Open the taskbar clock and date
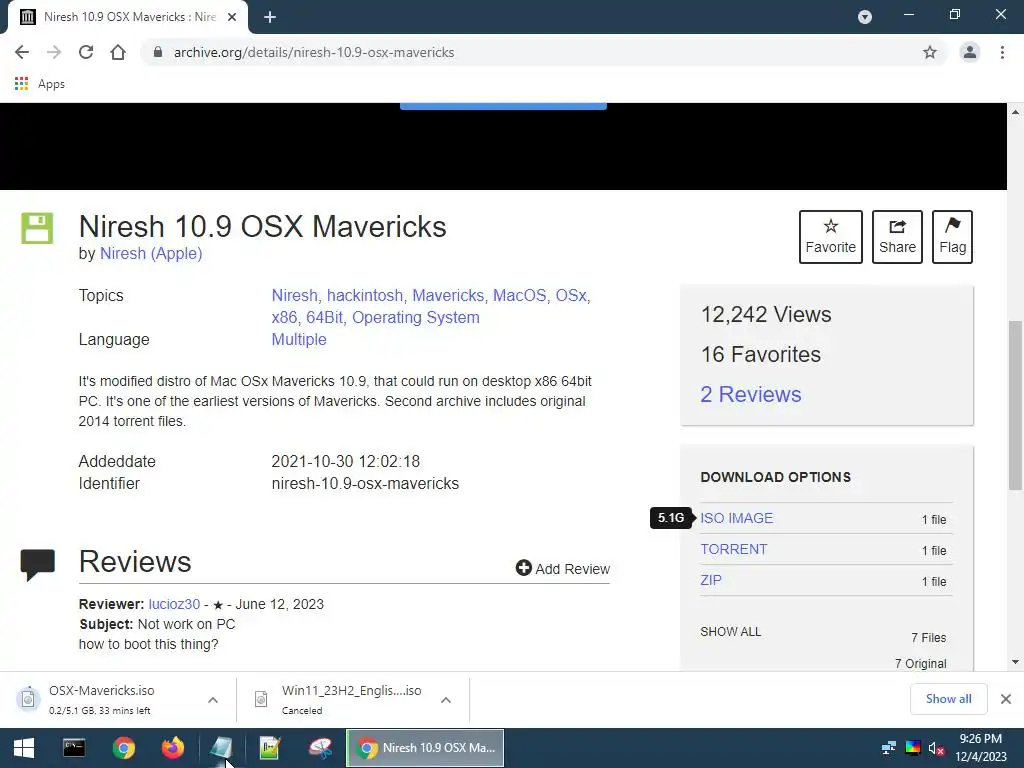1024x768 pixels. coord(981,748)
